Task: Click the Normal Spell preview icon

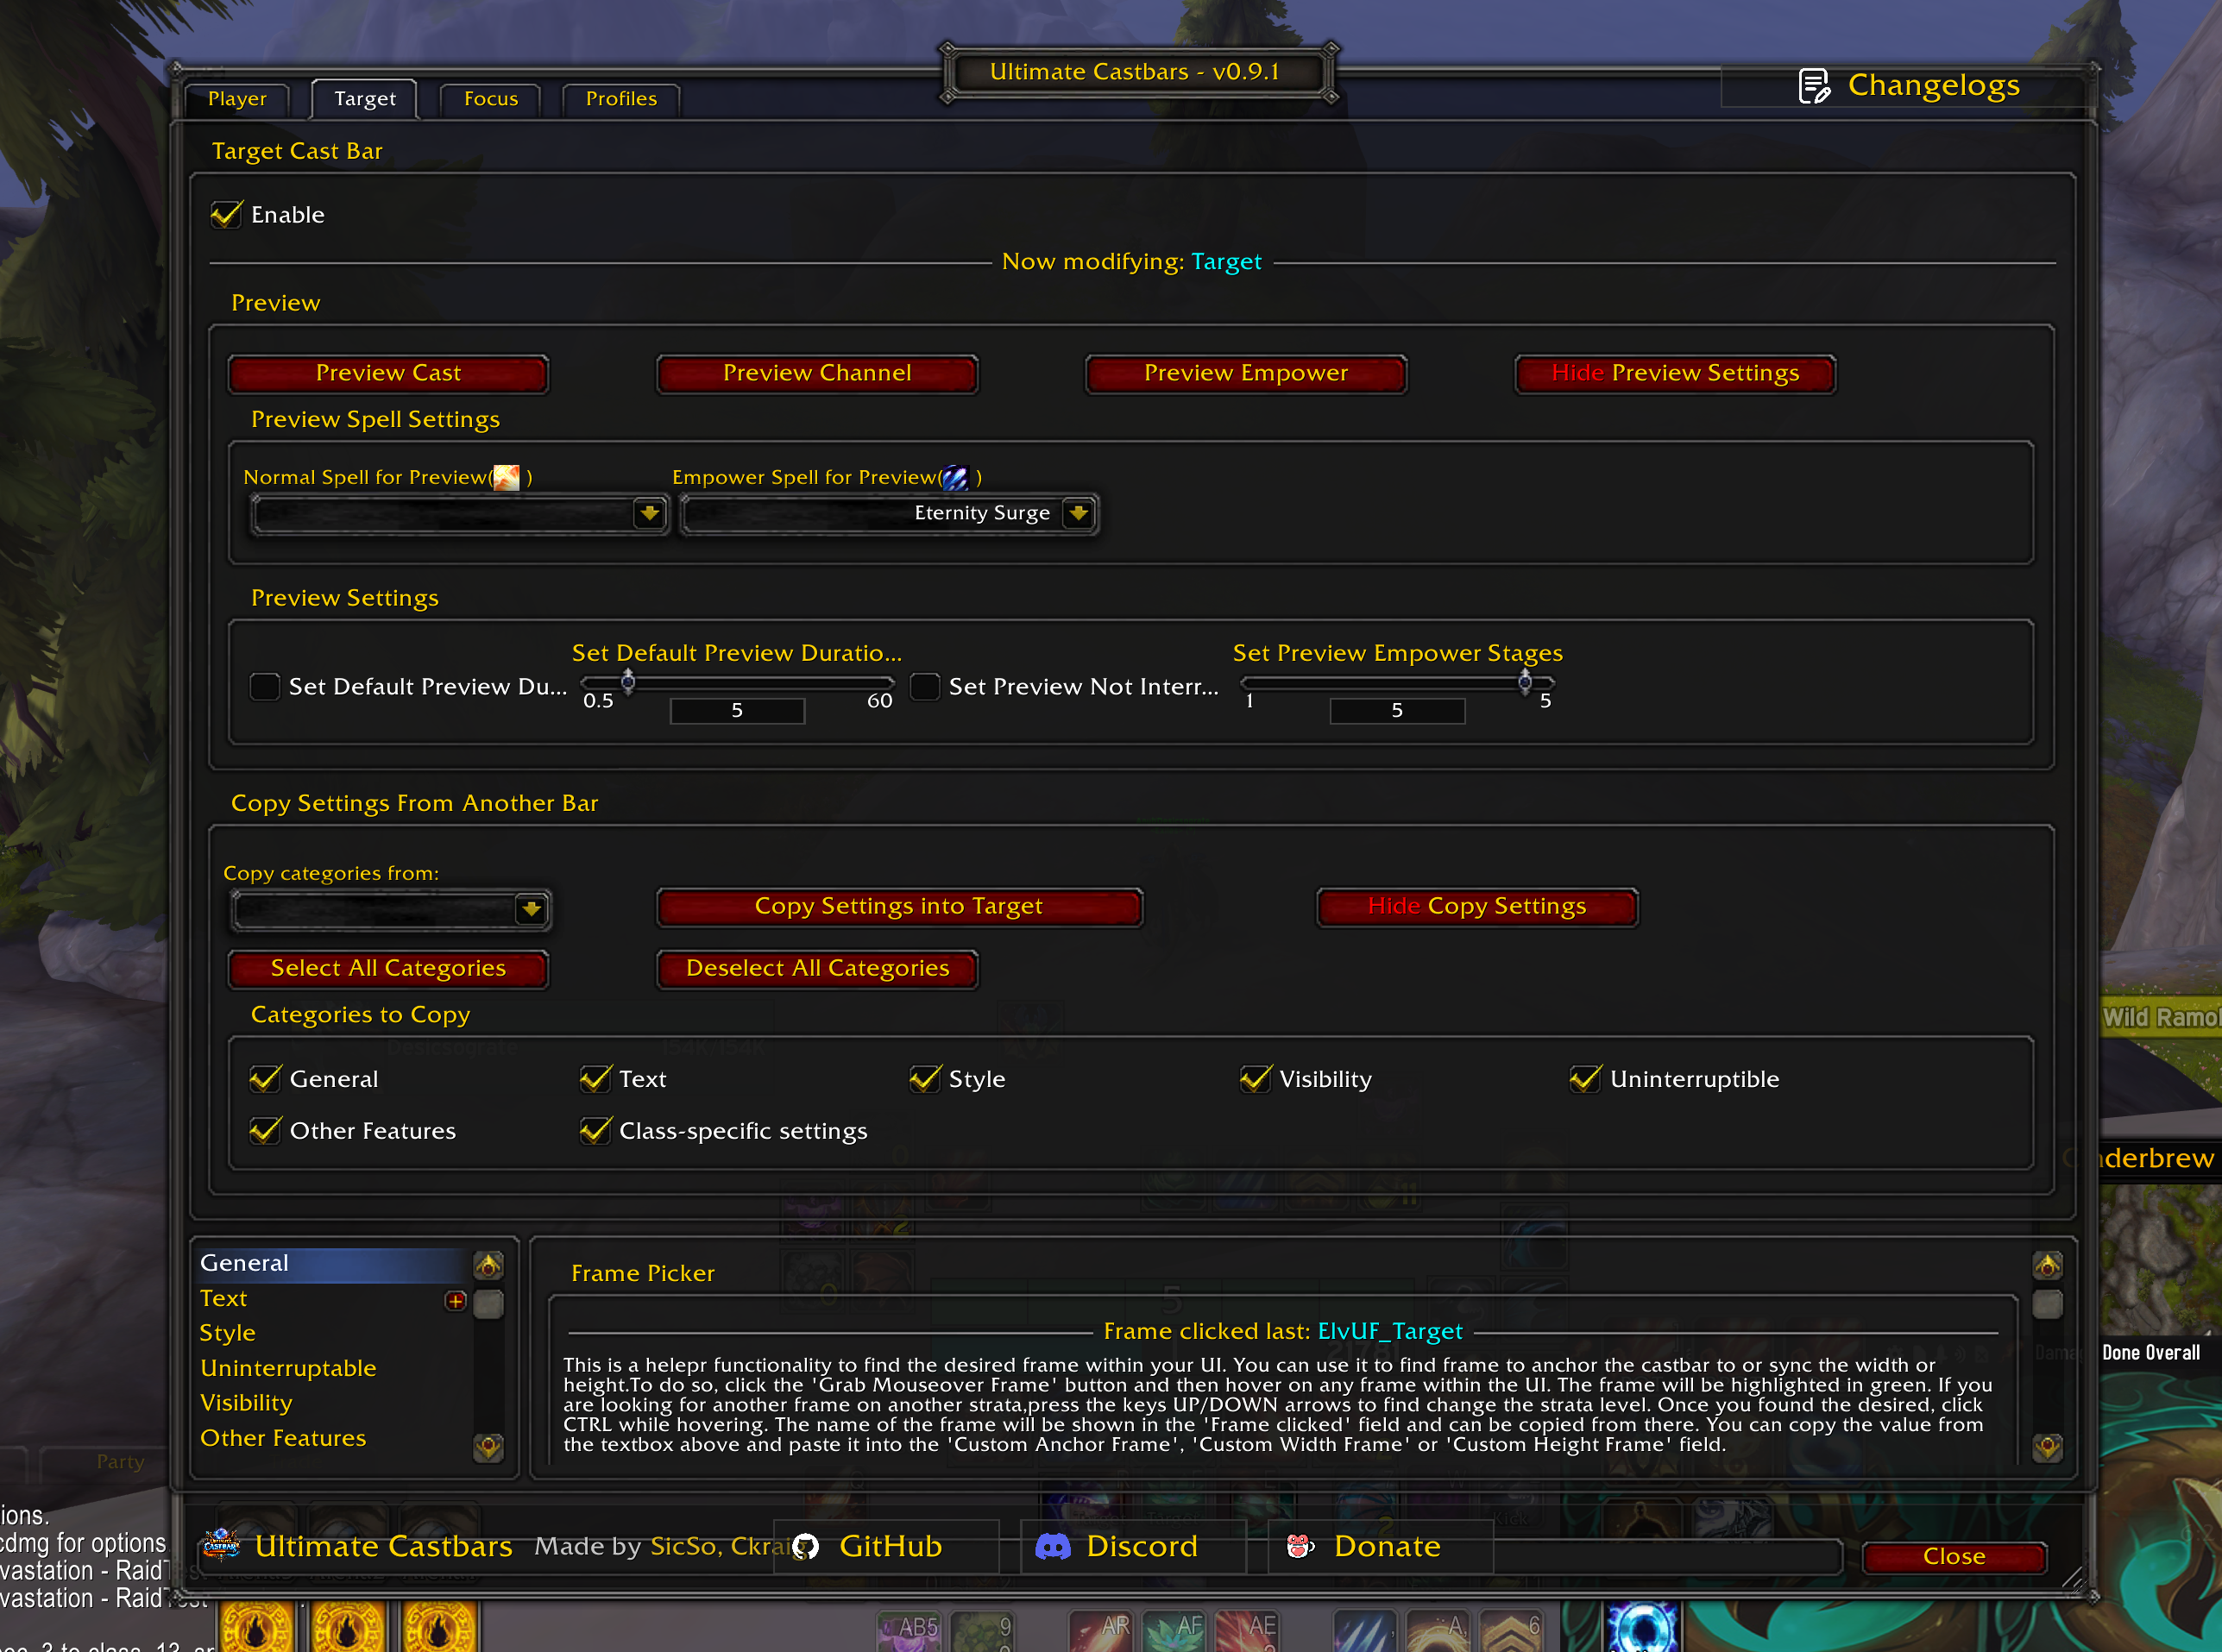Action: pyautogui.click(x=506, y=478)
